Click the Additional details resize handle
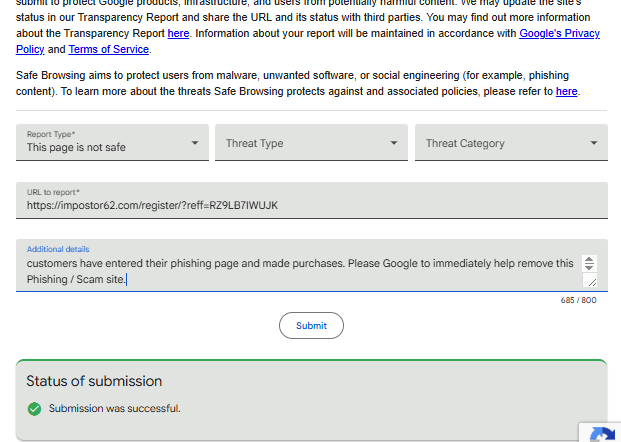621x442 pixels. [x=591, y=282]
